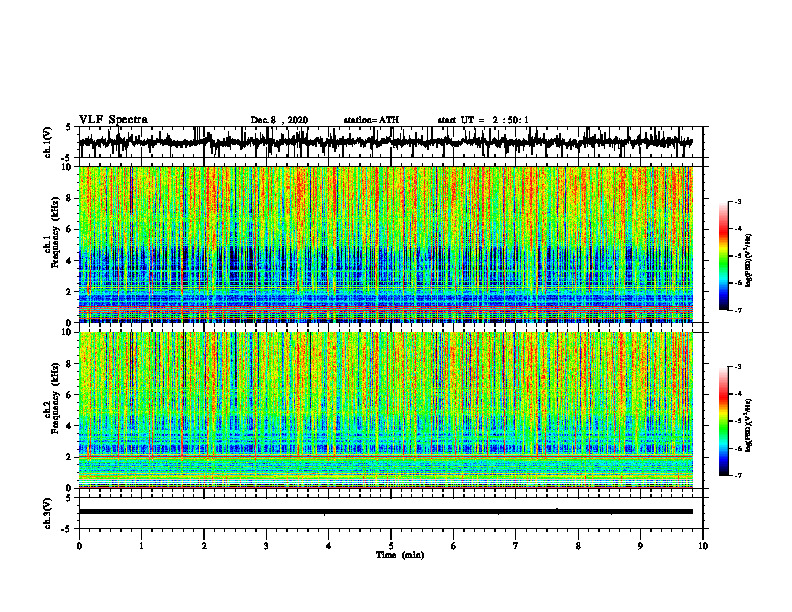Screen dimensions: 792x612
Task: Click the time axis tick "10"
Action: tap(703, 546)
